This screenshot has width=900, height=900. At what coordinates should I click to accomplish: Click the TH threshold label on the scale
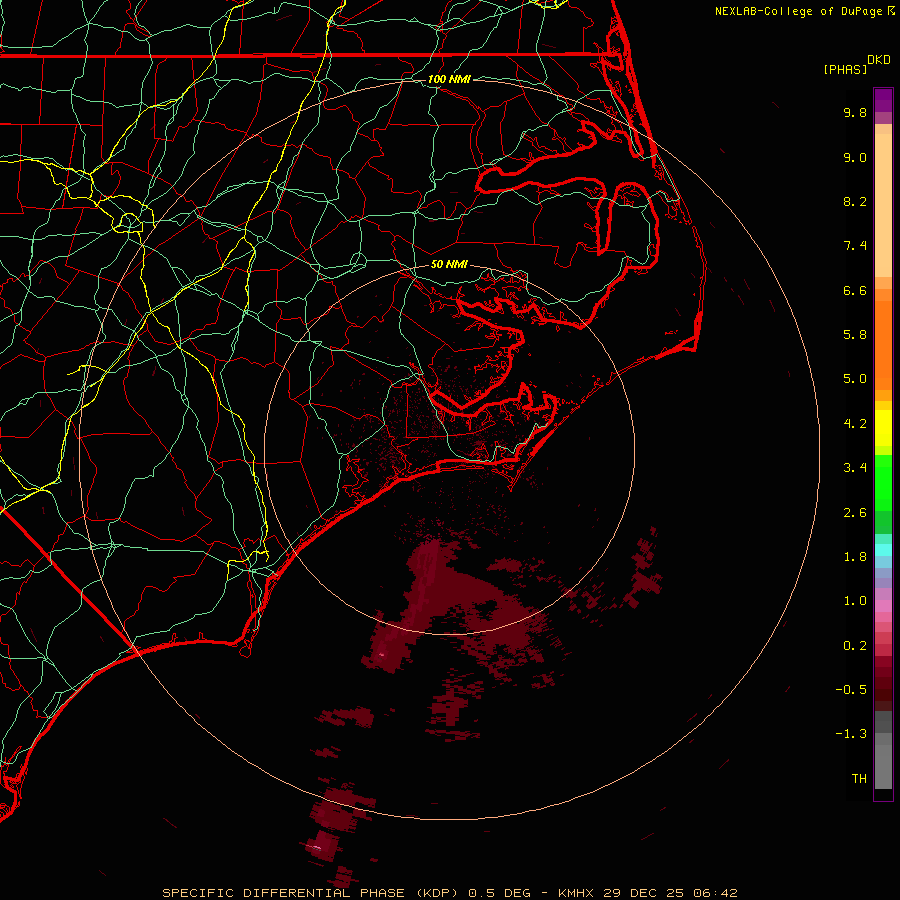(x=859, y=779)
